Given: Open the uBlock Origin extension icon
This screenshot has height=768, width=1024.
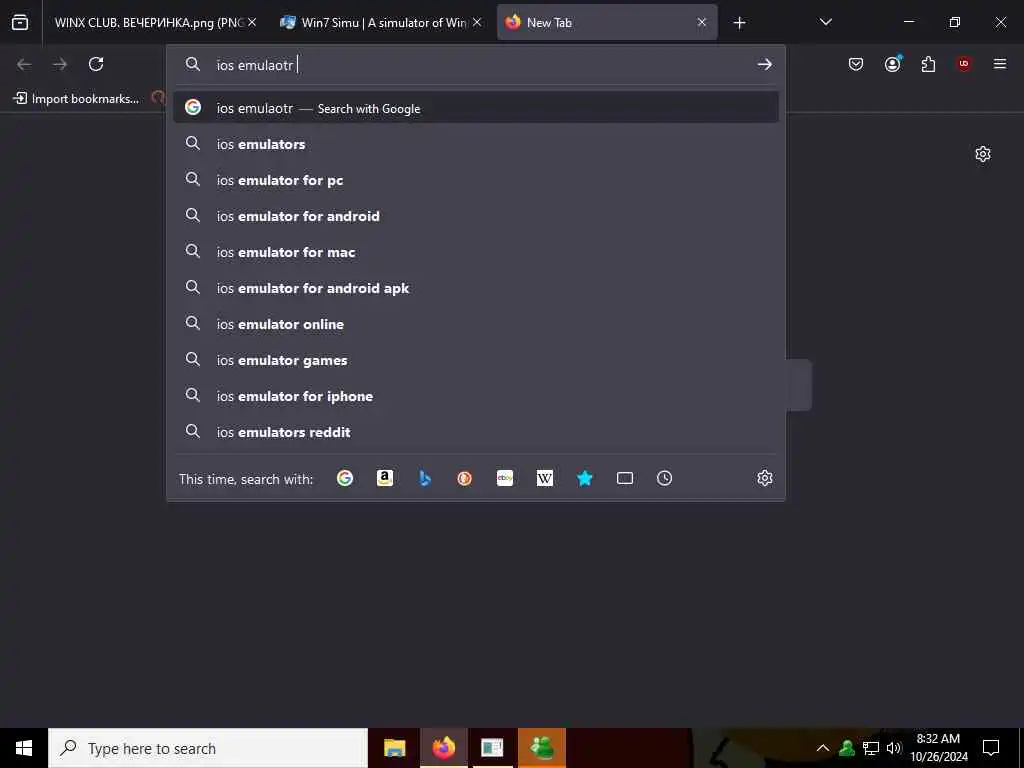Looking at the screenshot, I should coord(964,64).
